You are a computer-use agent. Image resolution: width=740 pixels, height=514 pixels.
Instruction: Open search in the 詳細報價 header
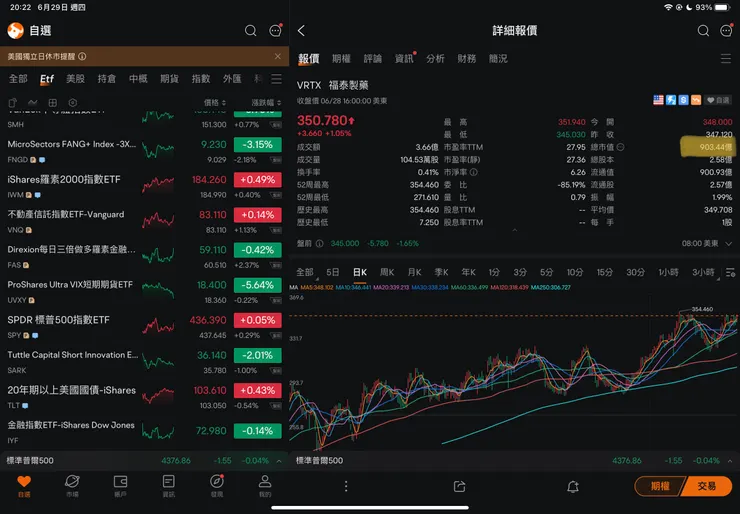pyautogui.click(x=703, y=31)
